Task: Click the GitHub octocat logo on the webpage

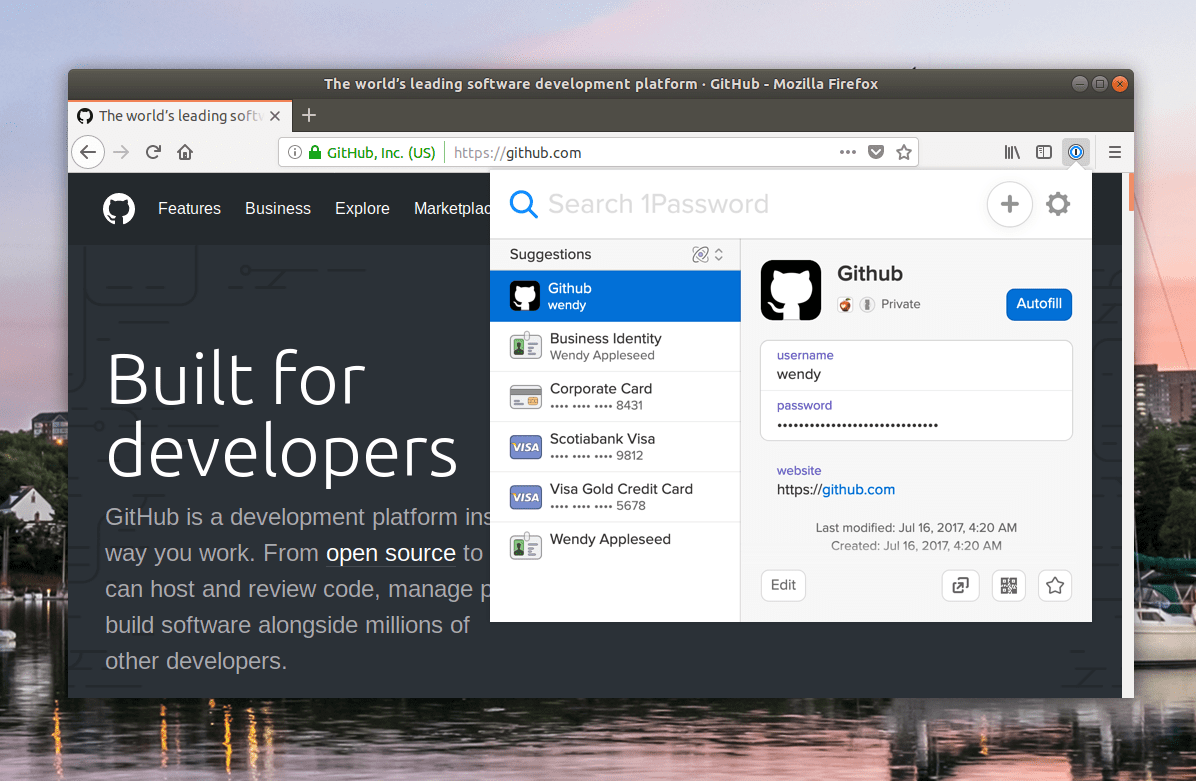Action: [x=119, y=208]
